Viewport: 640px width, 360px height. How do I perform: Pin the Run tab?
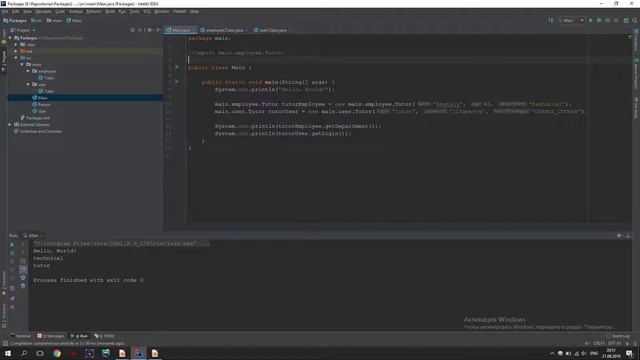pos(12,298)
